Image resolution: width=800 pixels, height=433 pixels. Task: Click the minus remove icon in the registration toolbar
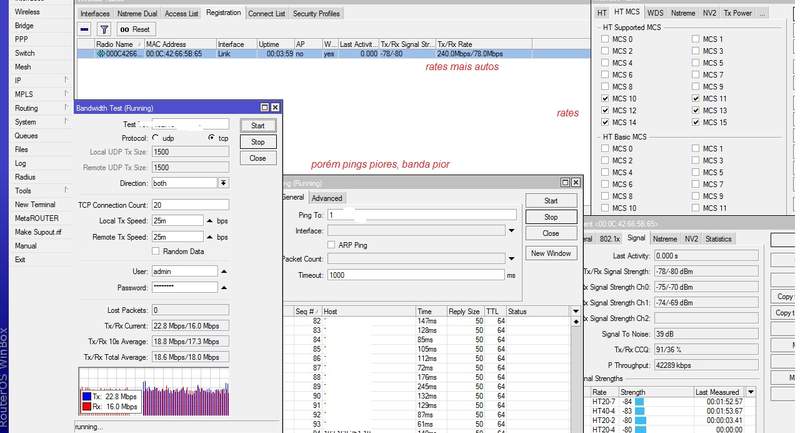(x=85, y=30)
